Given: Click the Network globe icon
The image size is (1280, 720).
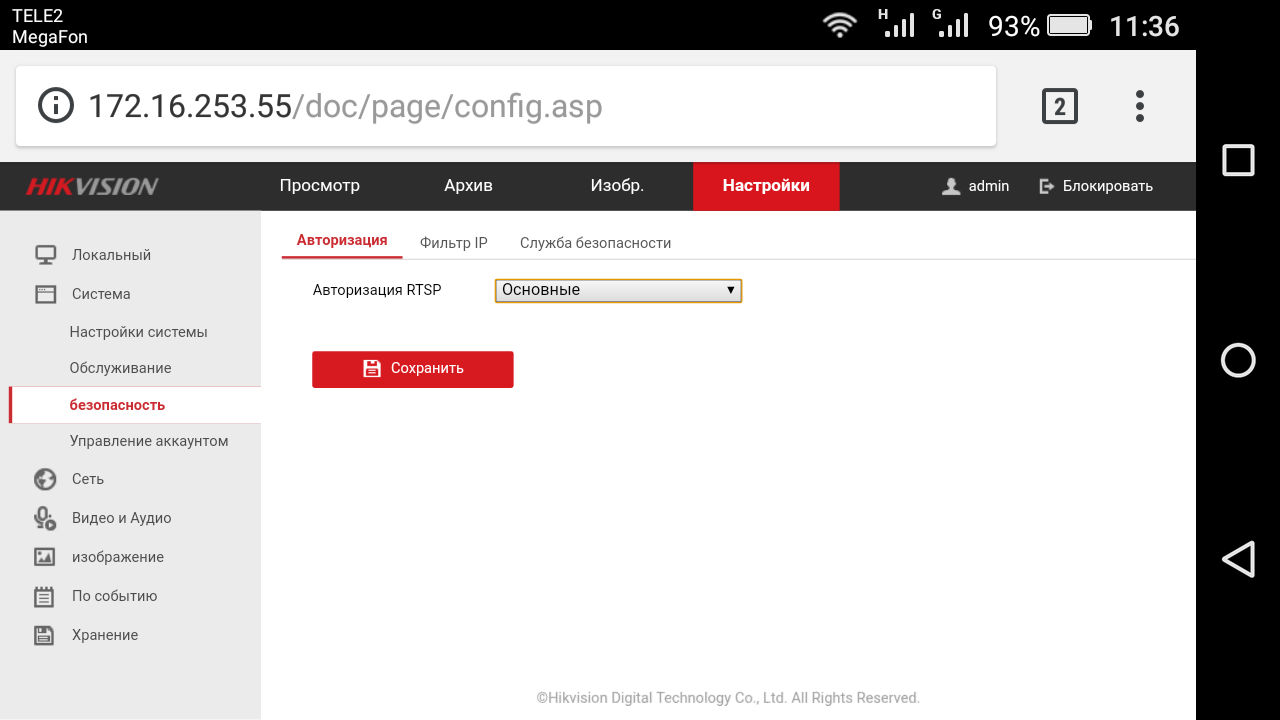Looking at the screenshot, I should tap(45, 479).
